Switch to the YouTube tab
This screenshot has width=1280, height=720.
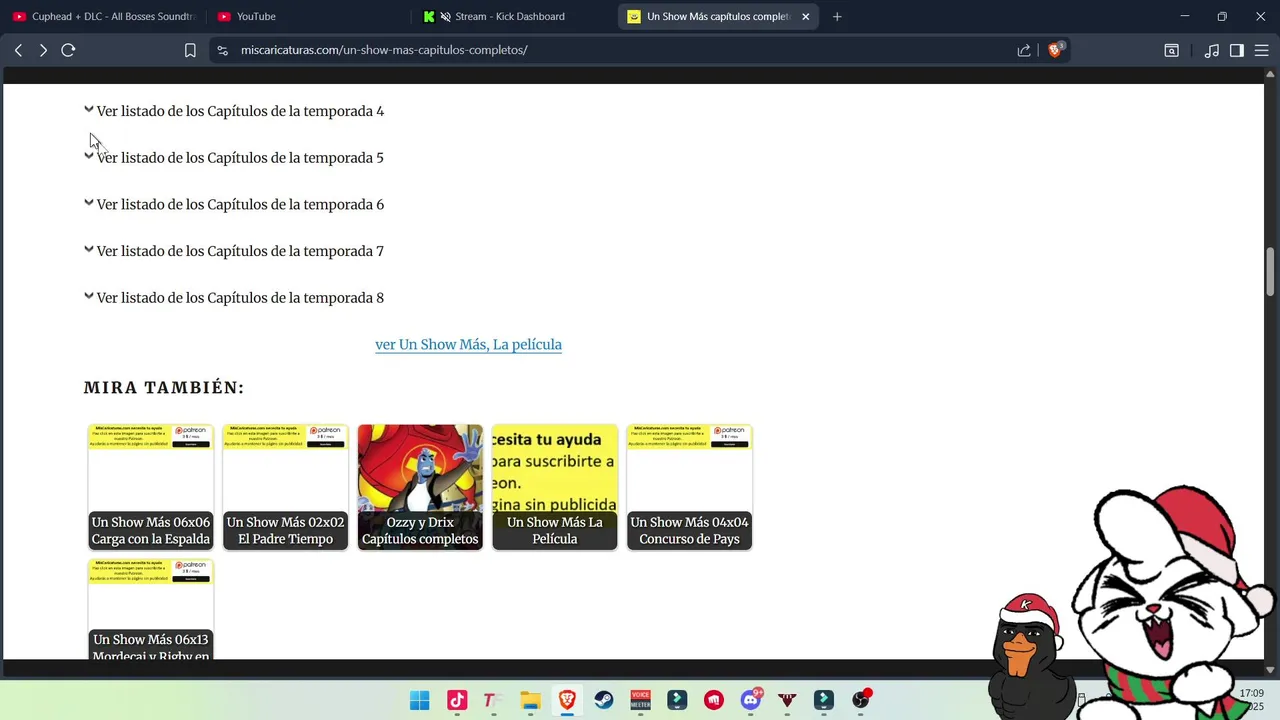306,16
